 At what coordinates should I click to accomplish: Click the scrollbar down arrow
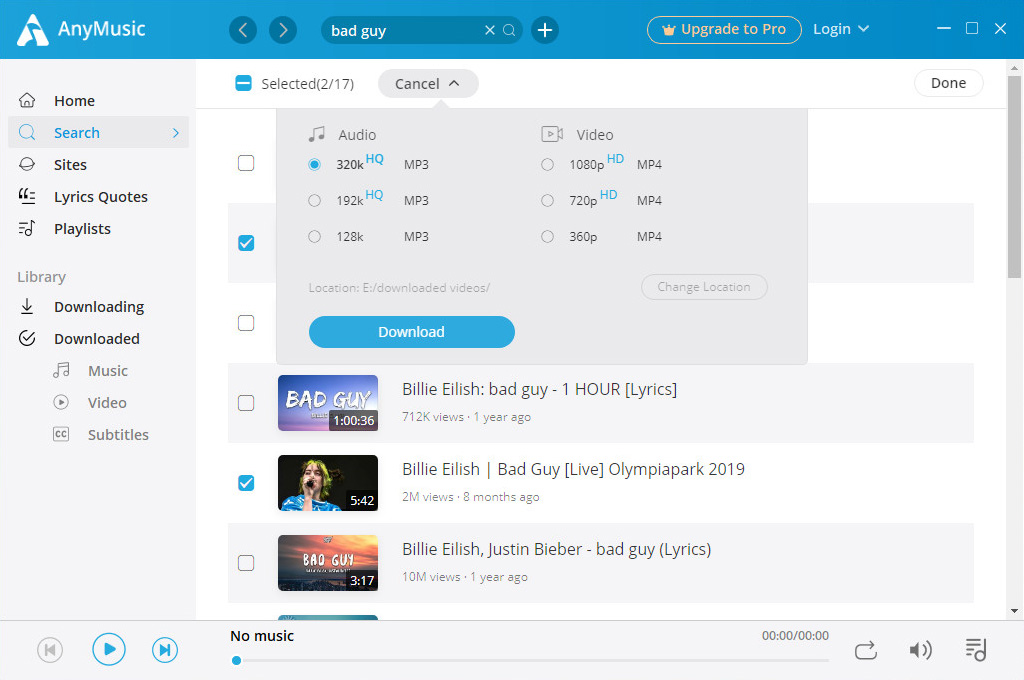coord(1014,611)
